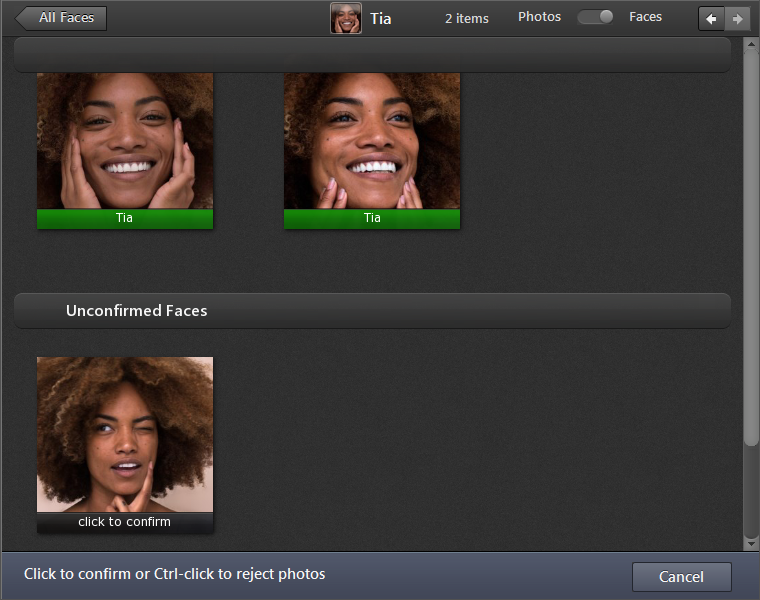This screenshot has width=760, height=600.
Task: Click the Unconfirmed Faces section header
Action: 372,311
